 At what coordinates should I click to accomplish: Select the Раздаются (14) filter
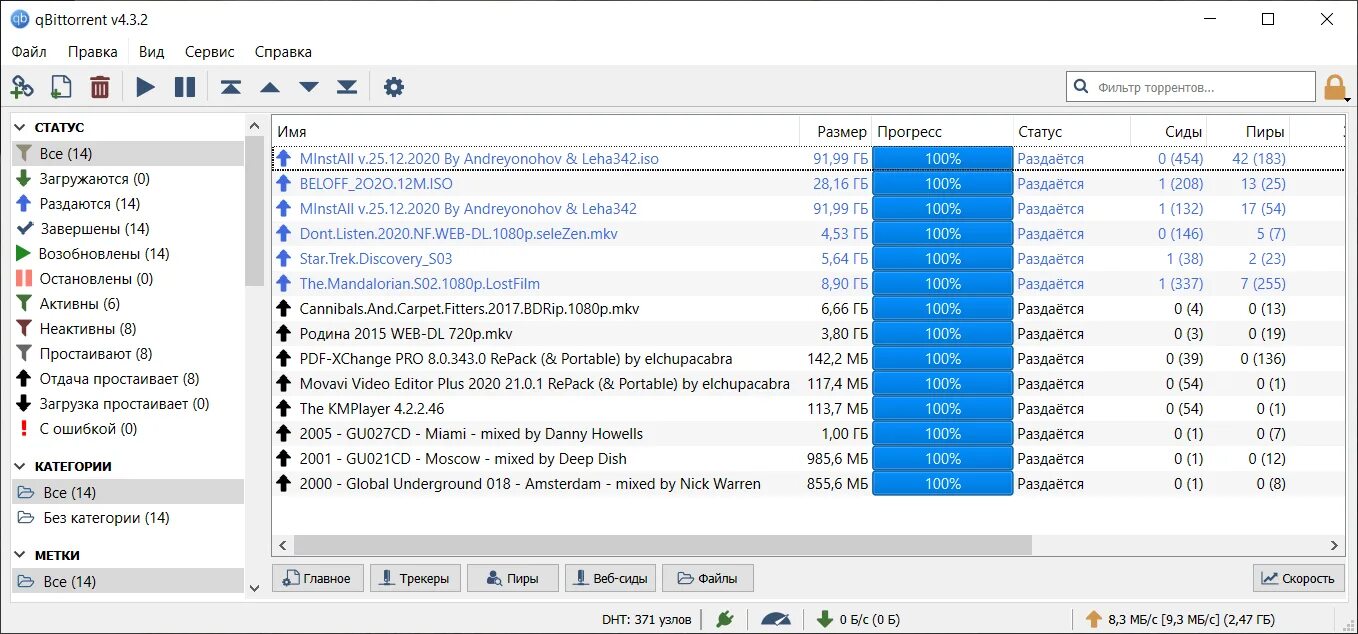click(x=127, y=204)
